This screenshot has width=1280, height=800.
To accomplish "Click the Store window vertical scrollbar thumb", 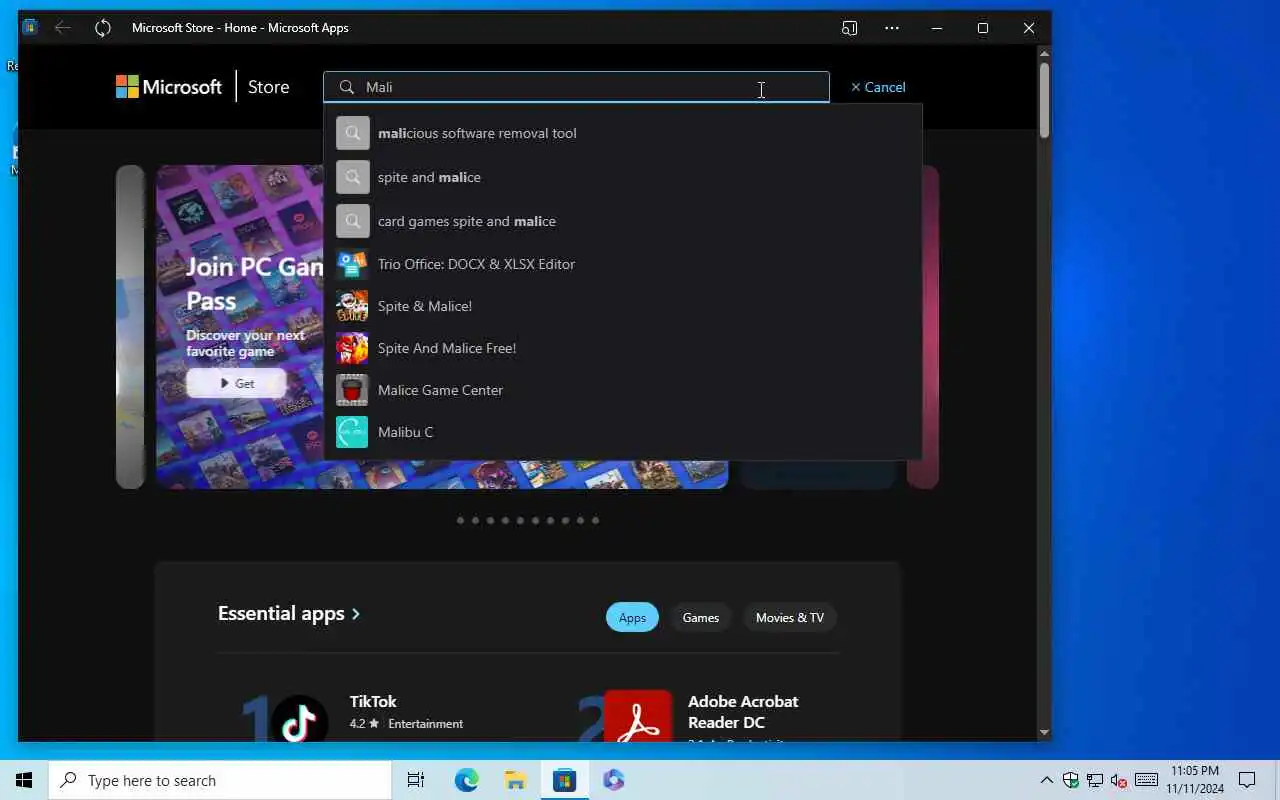I will pos(1044,100).
